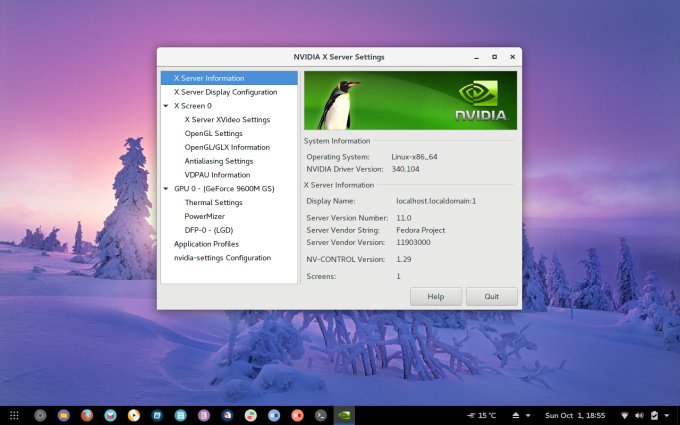Open the terminal icon in the taskbar
This screenshot has width=680, height=425.
pyautogui.click(x=321, y=415)
